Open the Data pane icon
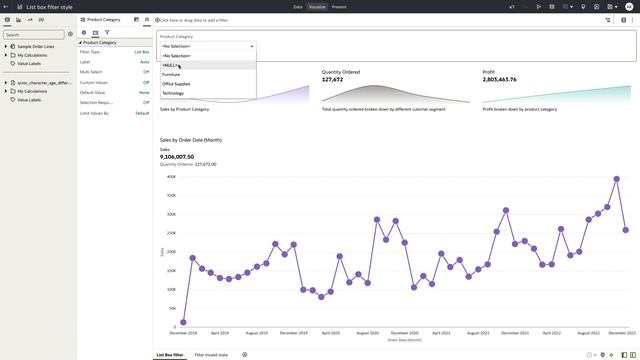Viewport: 640px width, 360px height. click(x=7, y=20)
